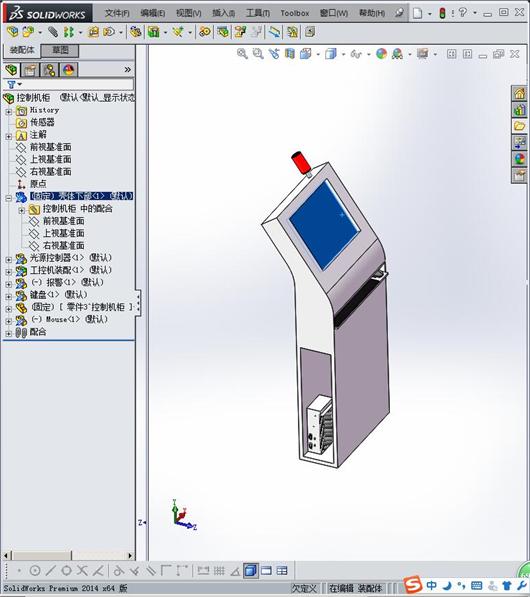Expand the History tree node
The image size is (530, 597).
(x=8, y=112)
